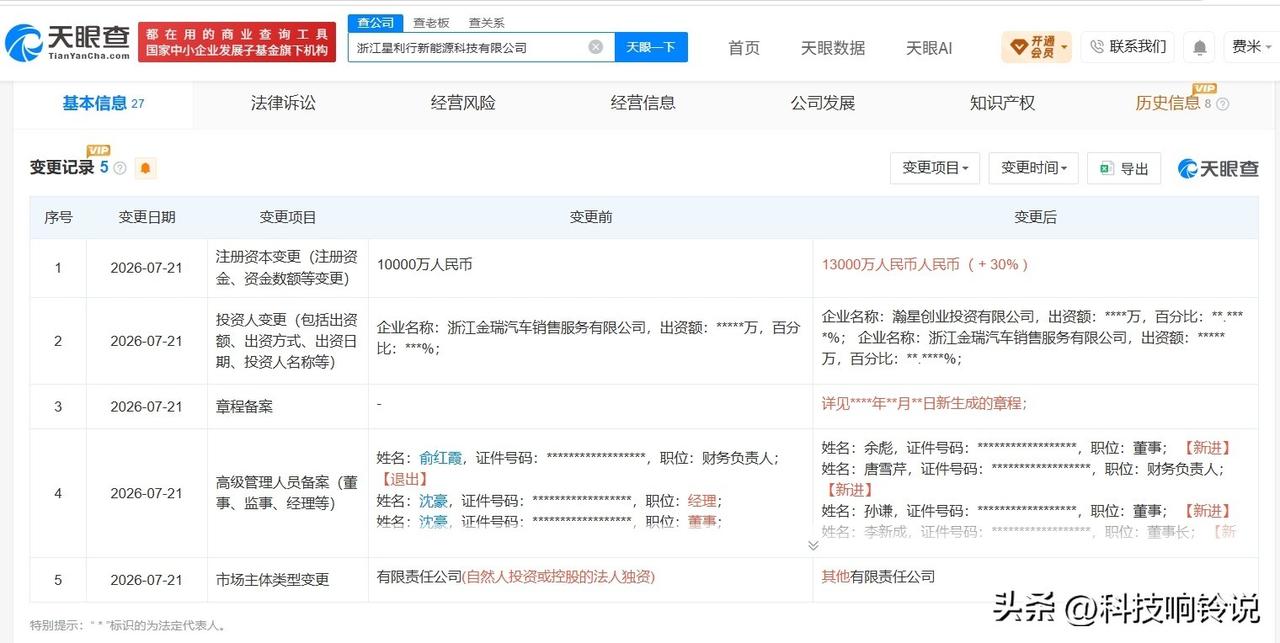Click the 联系我们 phone button
Screen dimensions: 1280x643
coord(1128,46)
